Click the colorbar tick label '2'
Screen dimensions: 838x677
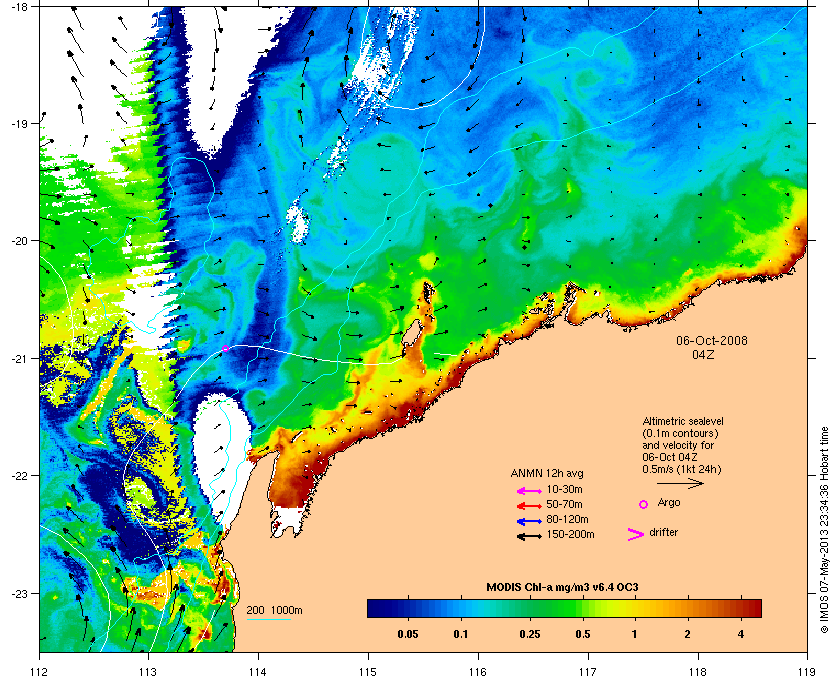(687, 634)
